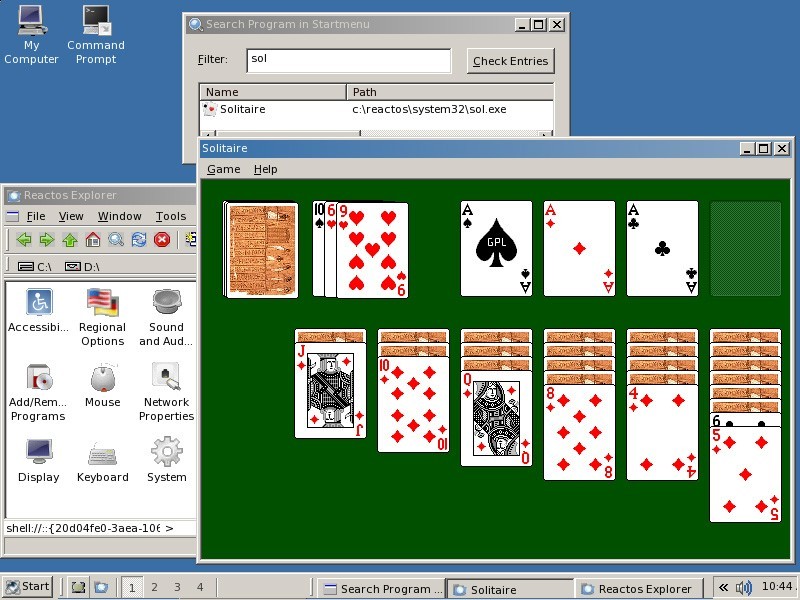Select the Queen of diamonds card

tap(496, 418)
